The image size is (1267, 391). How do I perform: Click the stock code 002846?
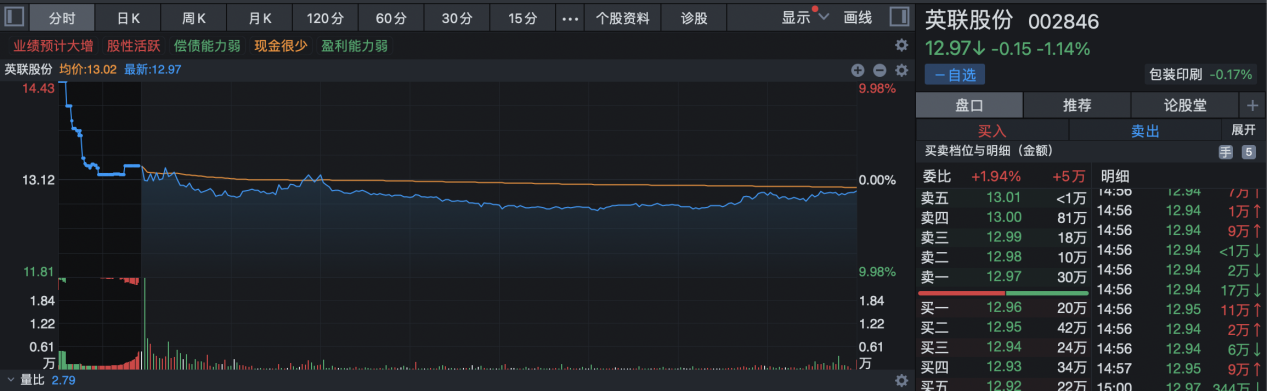pyautogui.click(x=1064, y=21)
